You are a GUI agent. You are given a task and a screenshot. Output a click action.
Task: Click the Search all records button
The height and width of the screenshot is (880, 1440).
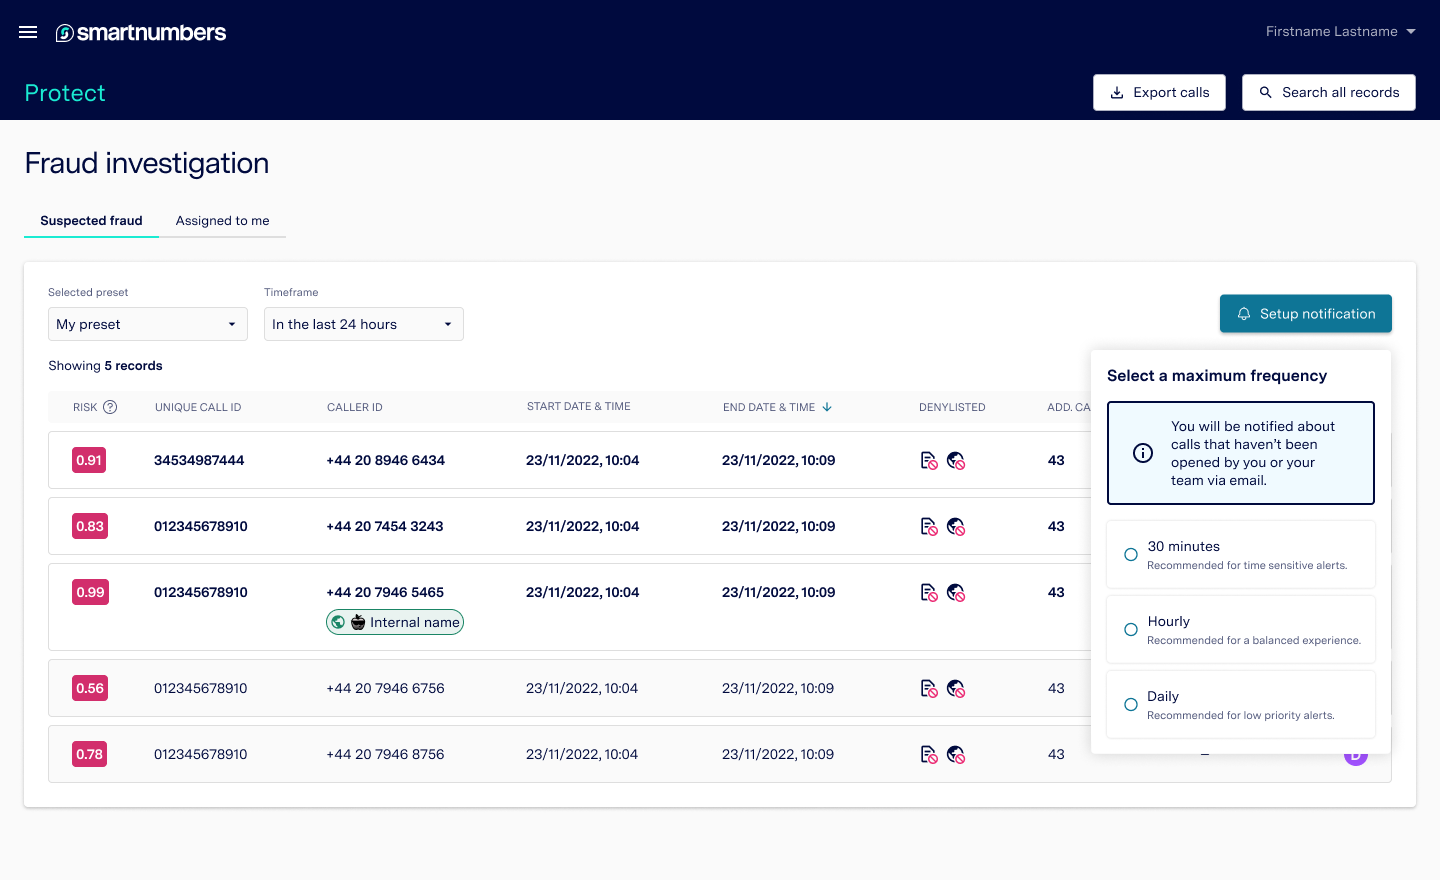(x=1329, y=92)
